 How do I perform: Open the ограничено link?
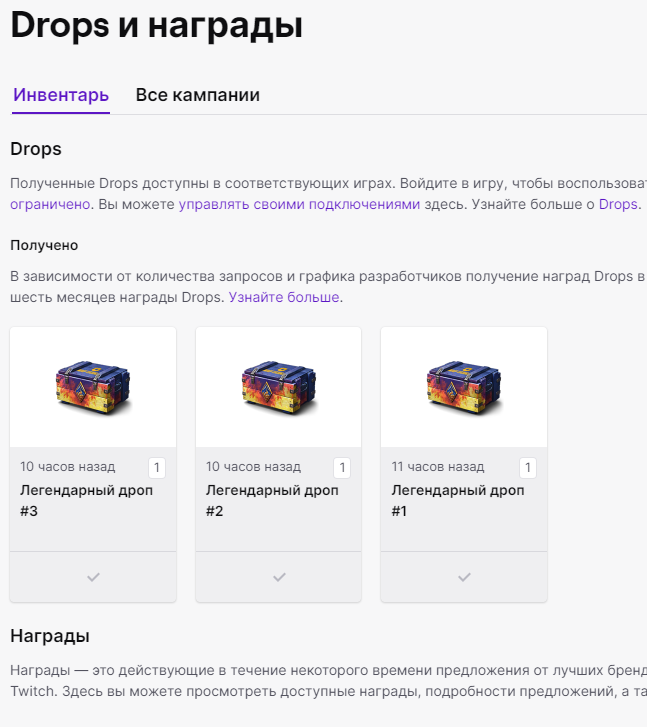(x=50, y=204)
